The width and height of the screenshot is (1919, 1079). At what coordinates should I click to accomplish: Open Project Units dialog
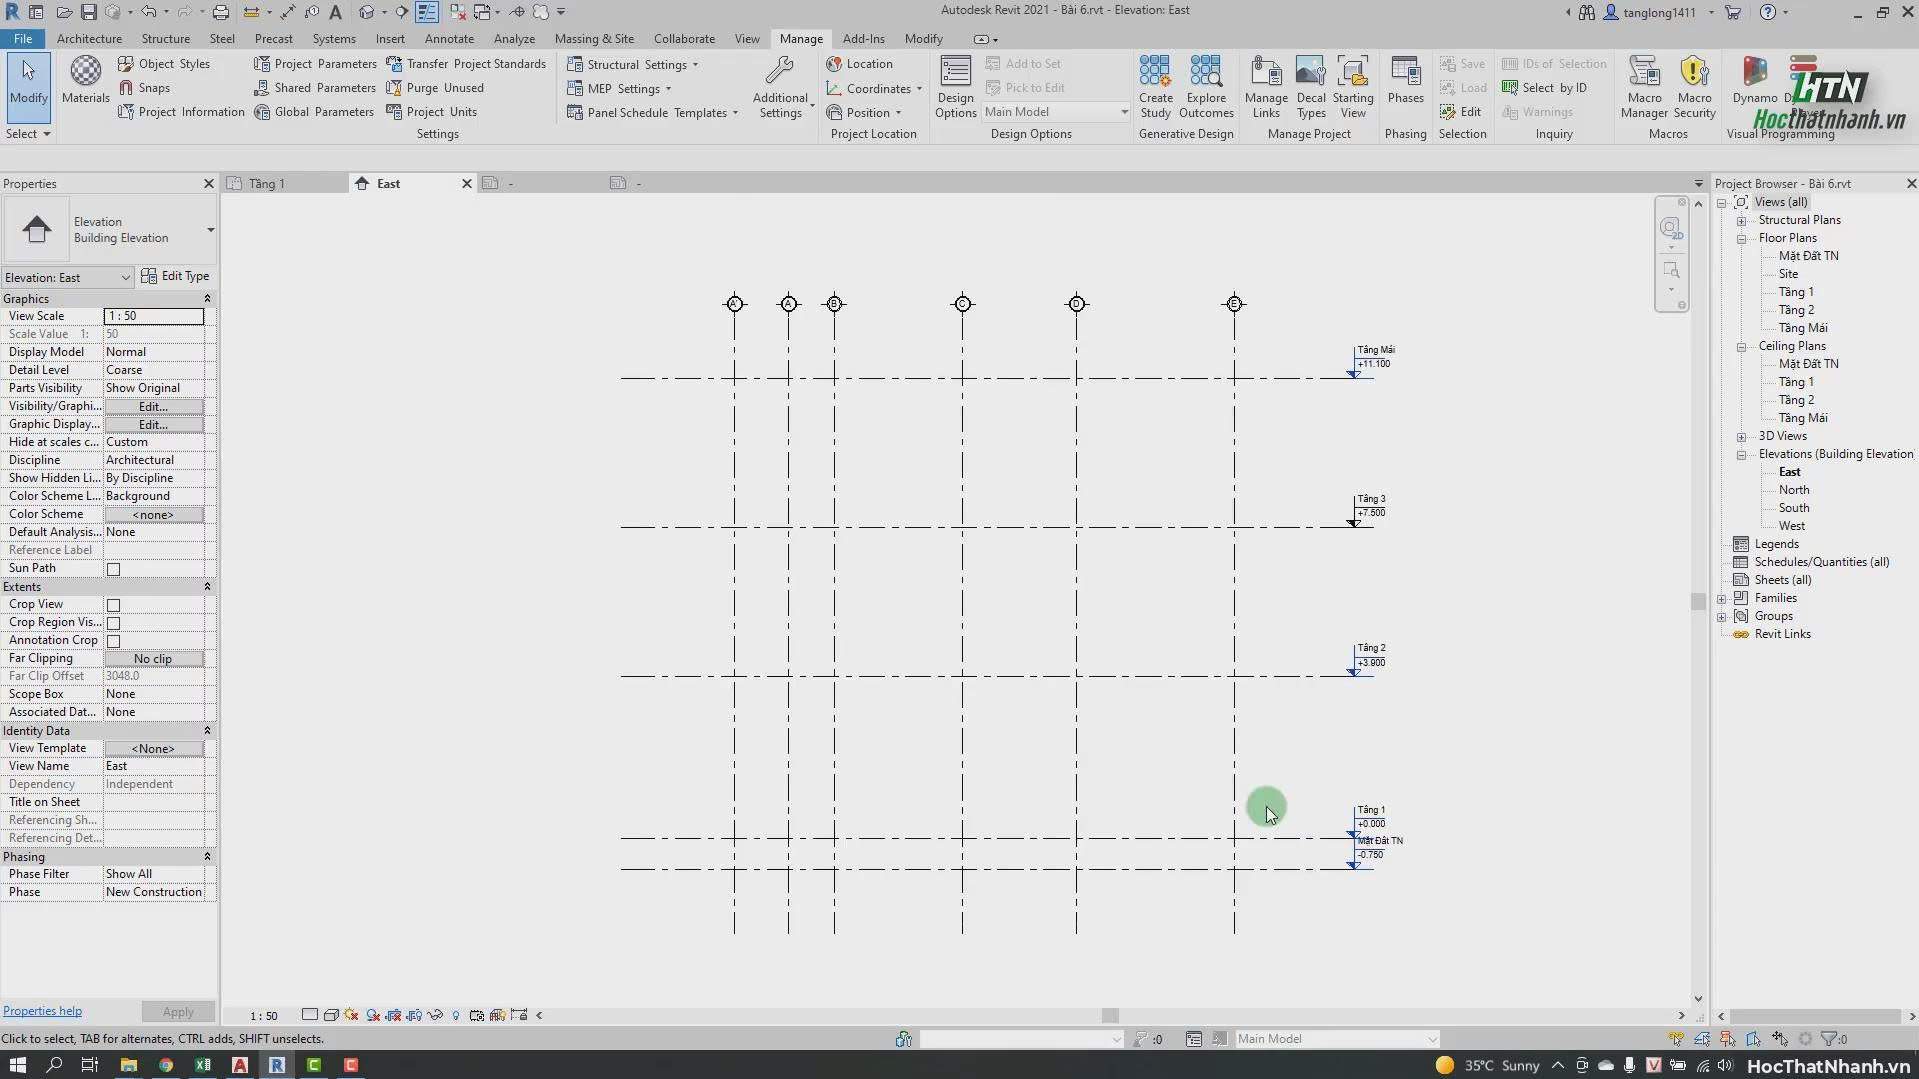(x=432, y=112)
